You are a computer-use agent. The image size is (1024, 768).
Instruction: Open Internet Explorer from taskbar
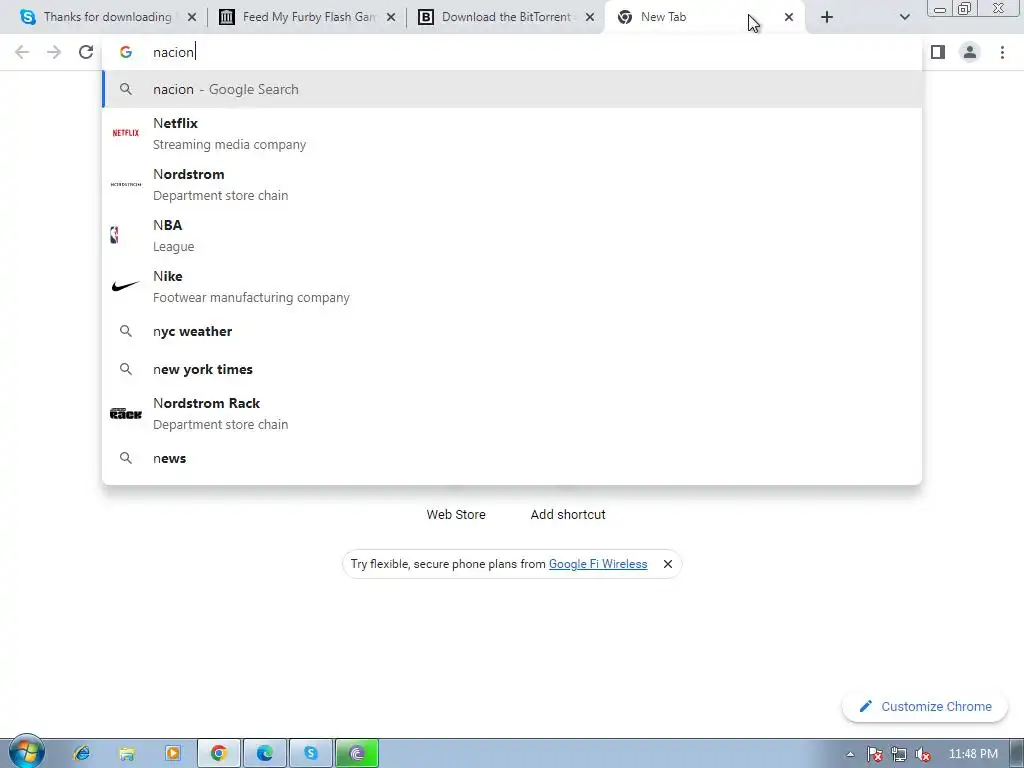coord(82,754)
